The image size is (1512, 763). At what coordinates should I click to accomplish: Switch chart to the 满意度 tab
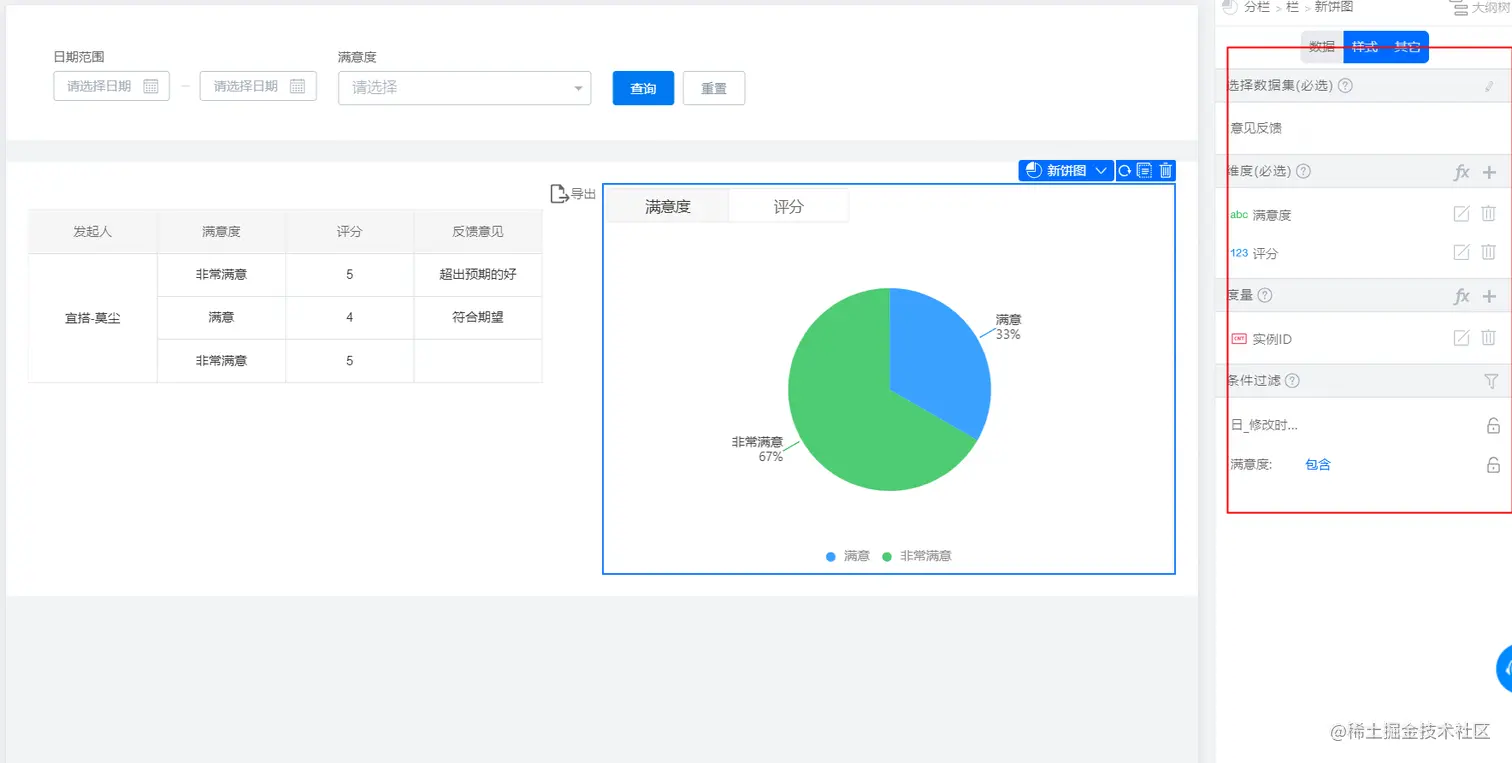668,207
